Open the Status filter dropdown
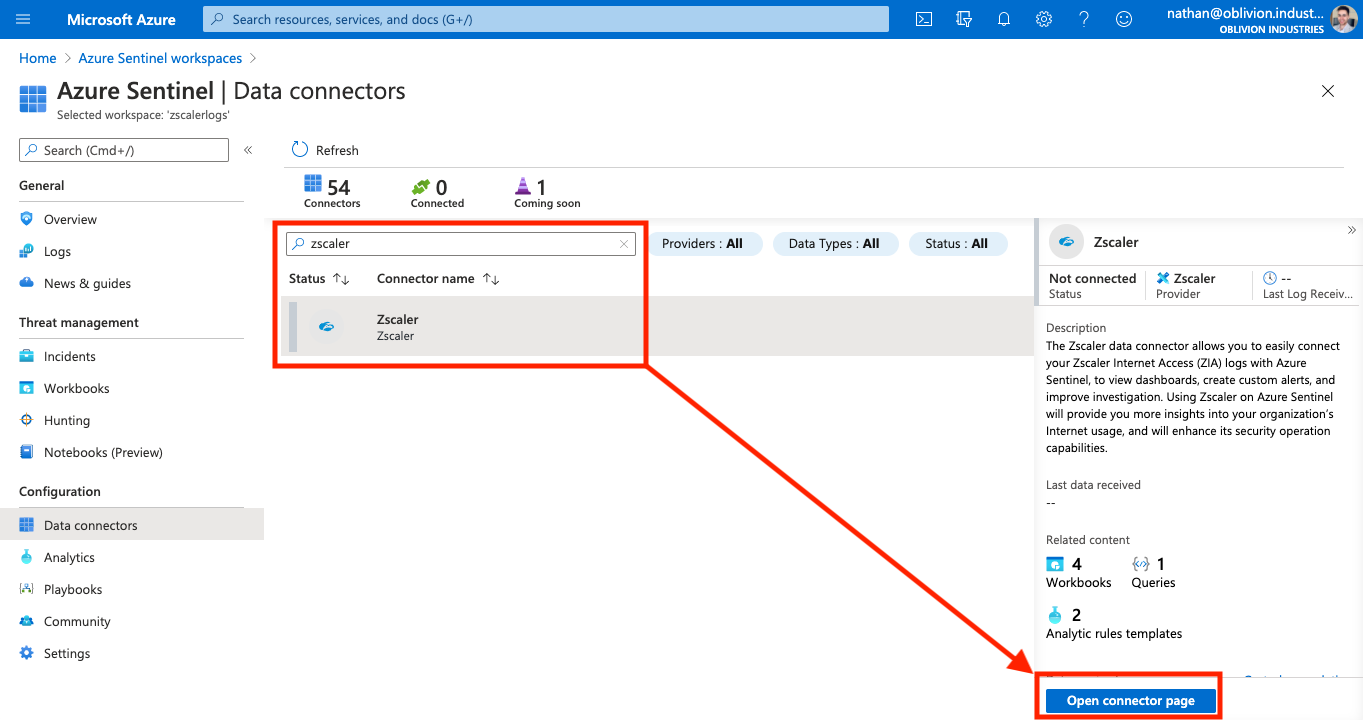The image size is (1363, 720). (x=956, y=244)
